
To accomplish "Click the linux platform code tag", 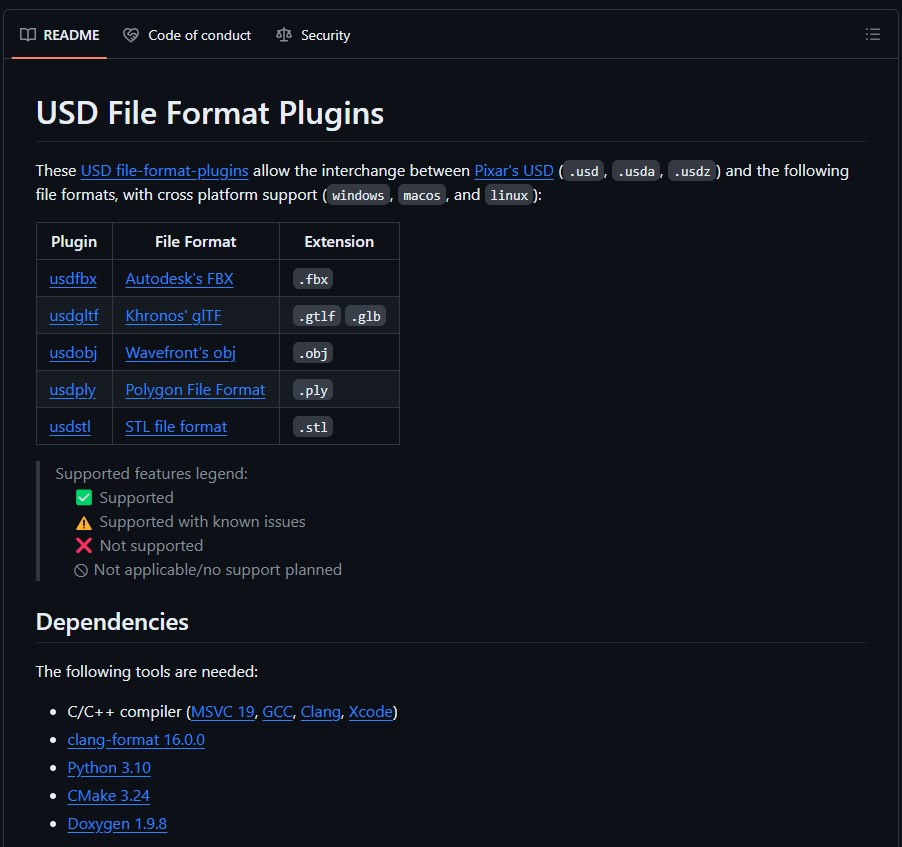I will (x=509, y=195).
